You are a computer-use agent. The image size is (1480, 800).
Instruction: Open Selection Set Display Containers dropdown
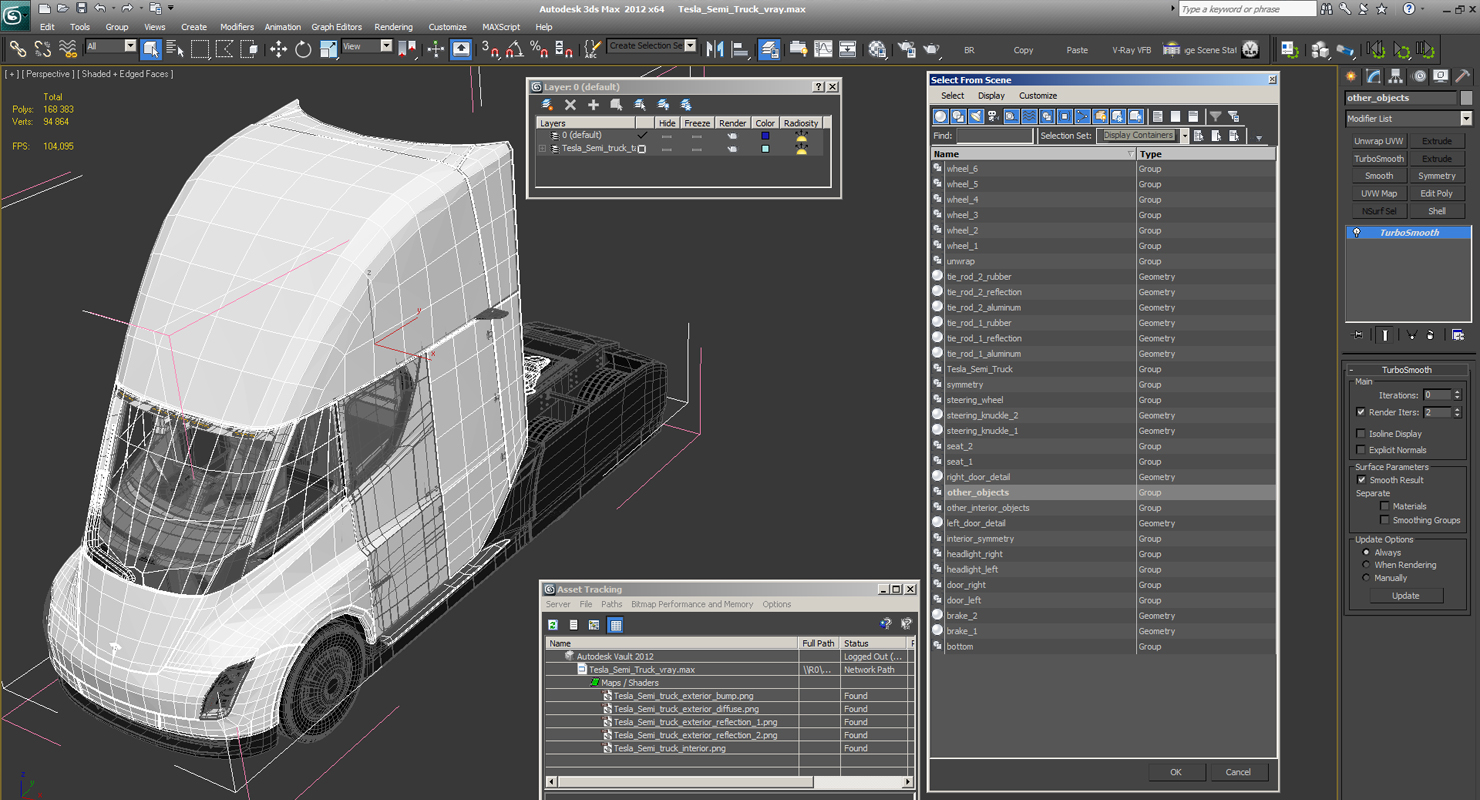pyautogui.click(x=1185, y=136)
